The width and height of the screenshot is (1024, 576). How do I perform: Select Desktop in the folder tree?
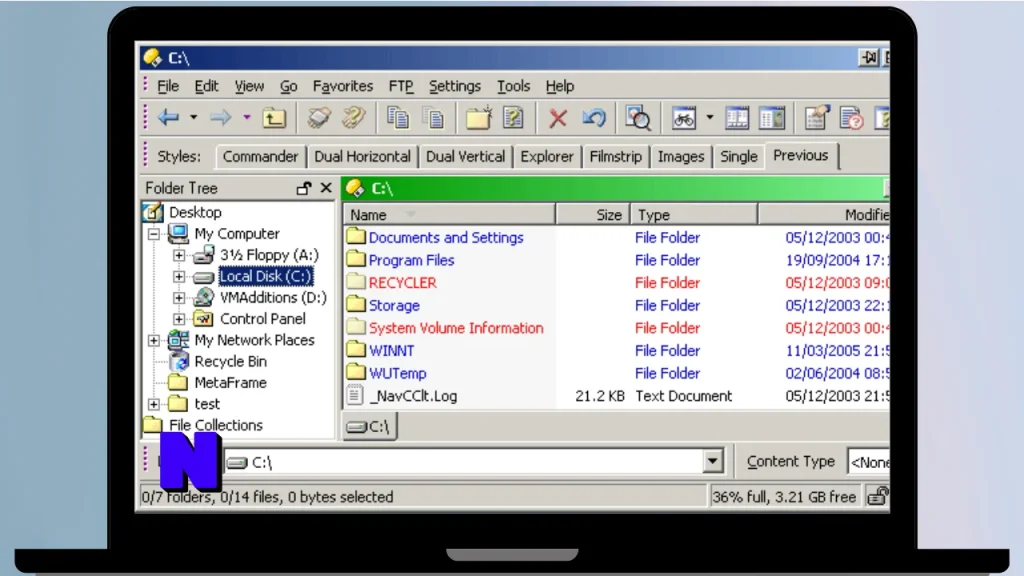click(195, 212)
